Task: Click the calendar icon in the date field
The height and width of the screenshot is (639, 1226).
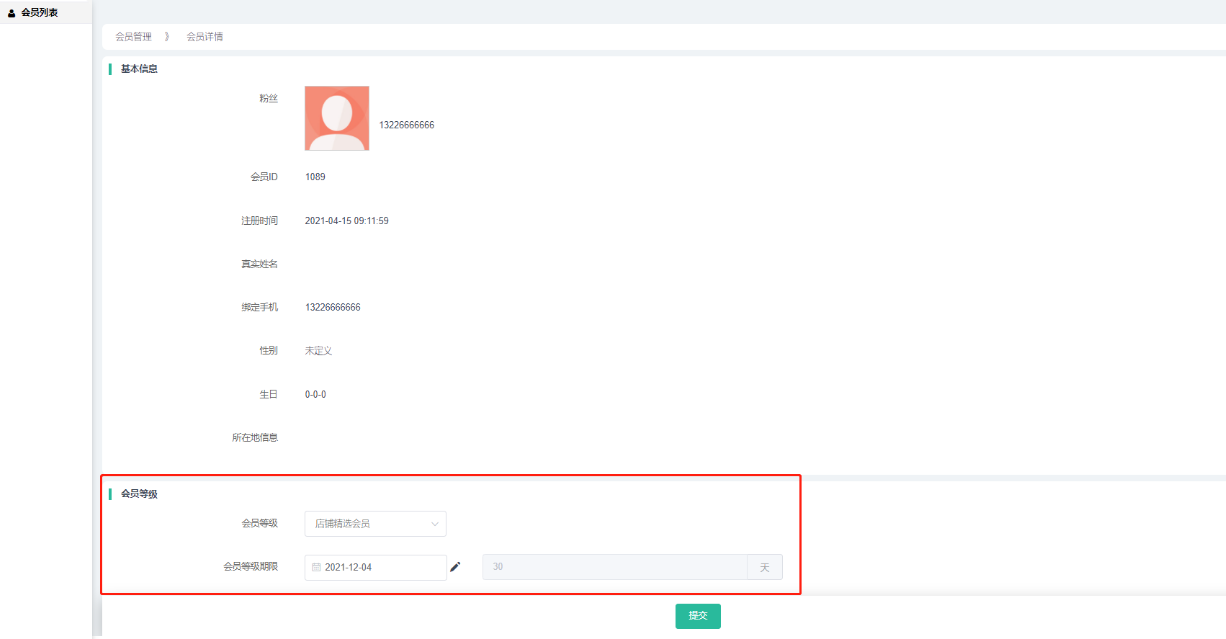Action: 316,567
